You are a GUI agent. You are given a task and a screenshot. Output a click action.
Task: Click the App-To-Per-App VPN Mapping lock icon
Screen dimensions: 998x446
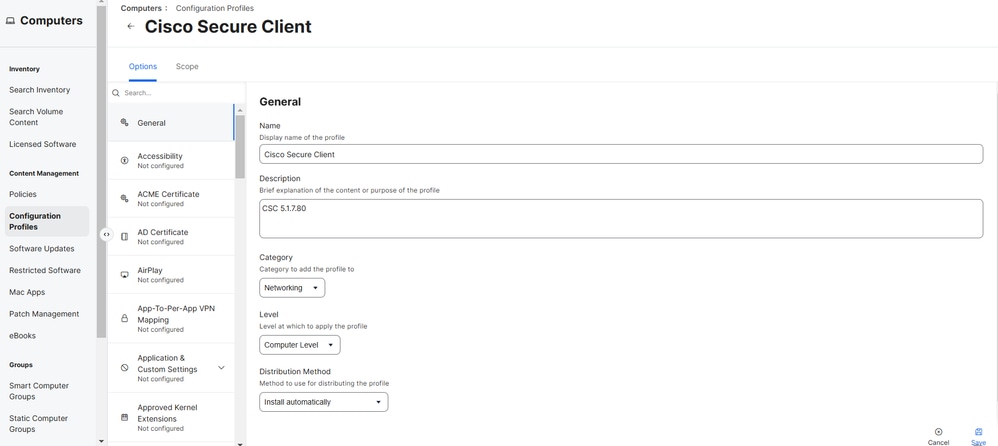pos(124,319)
